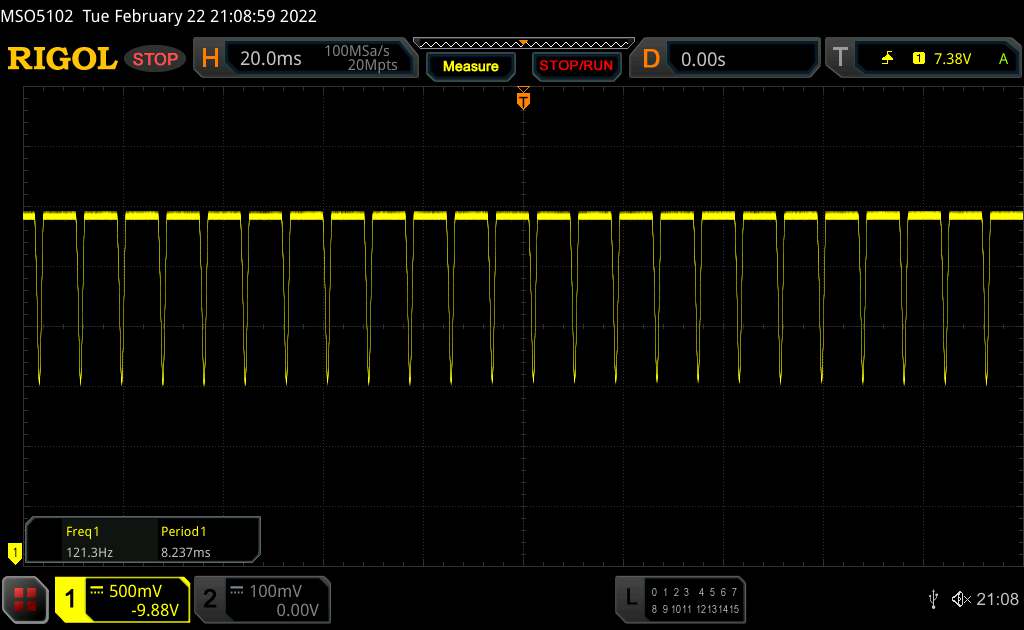The image size is (1024, 630).
Task: Toggle the logic analyzer L channels
Action: pos(681,599)
